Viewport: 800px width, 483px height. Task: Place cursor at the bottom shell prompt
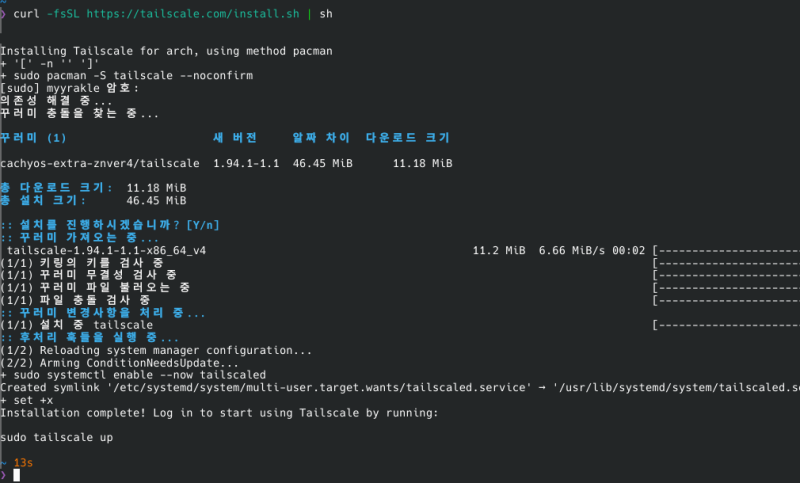16,475
